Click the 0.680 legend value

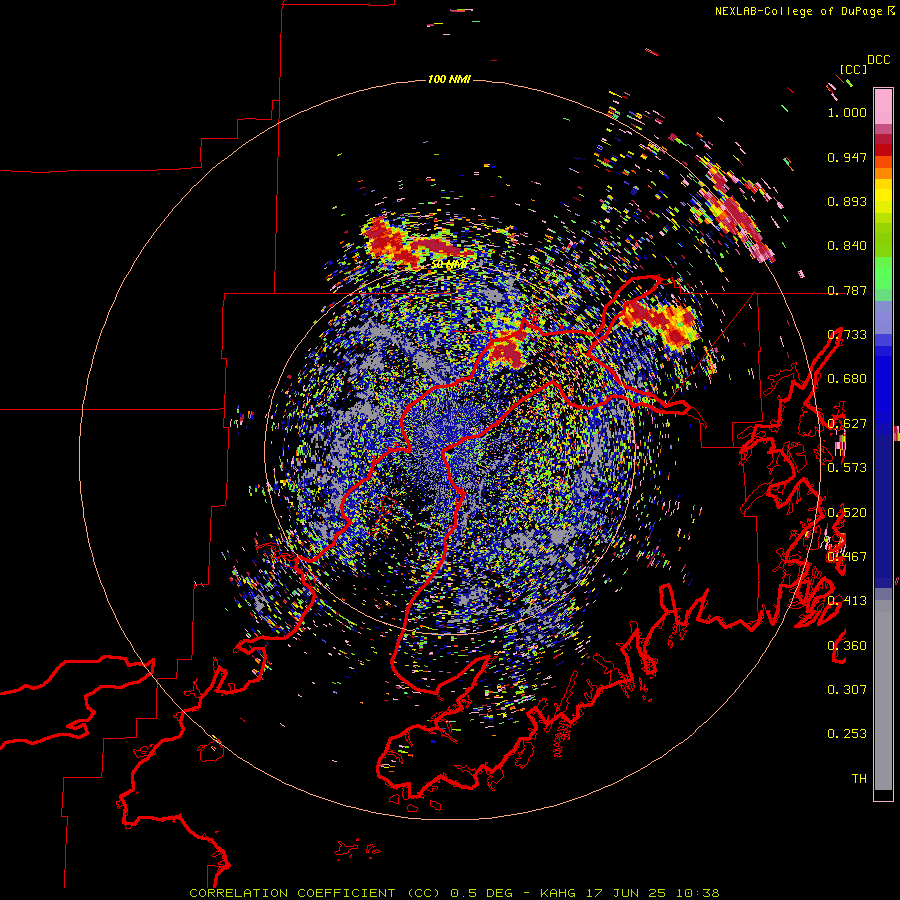pyautogui.click(x=847, y=379)
